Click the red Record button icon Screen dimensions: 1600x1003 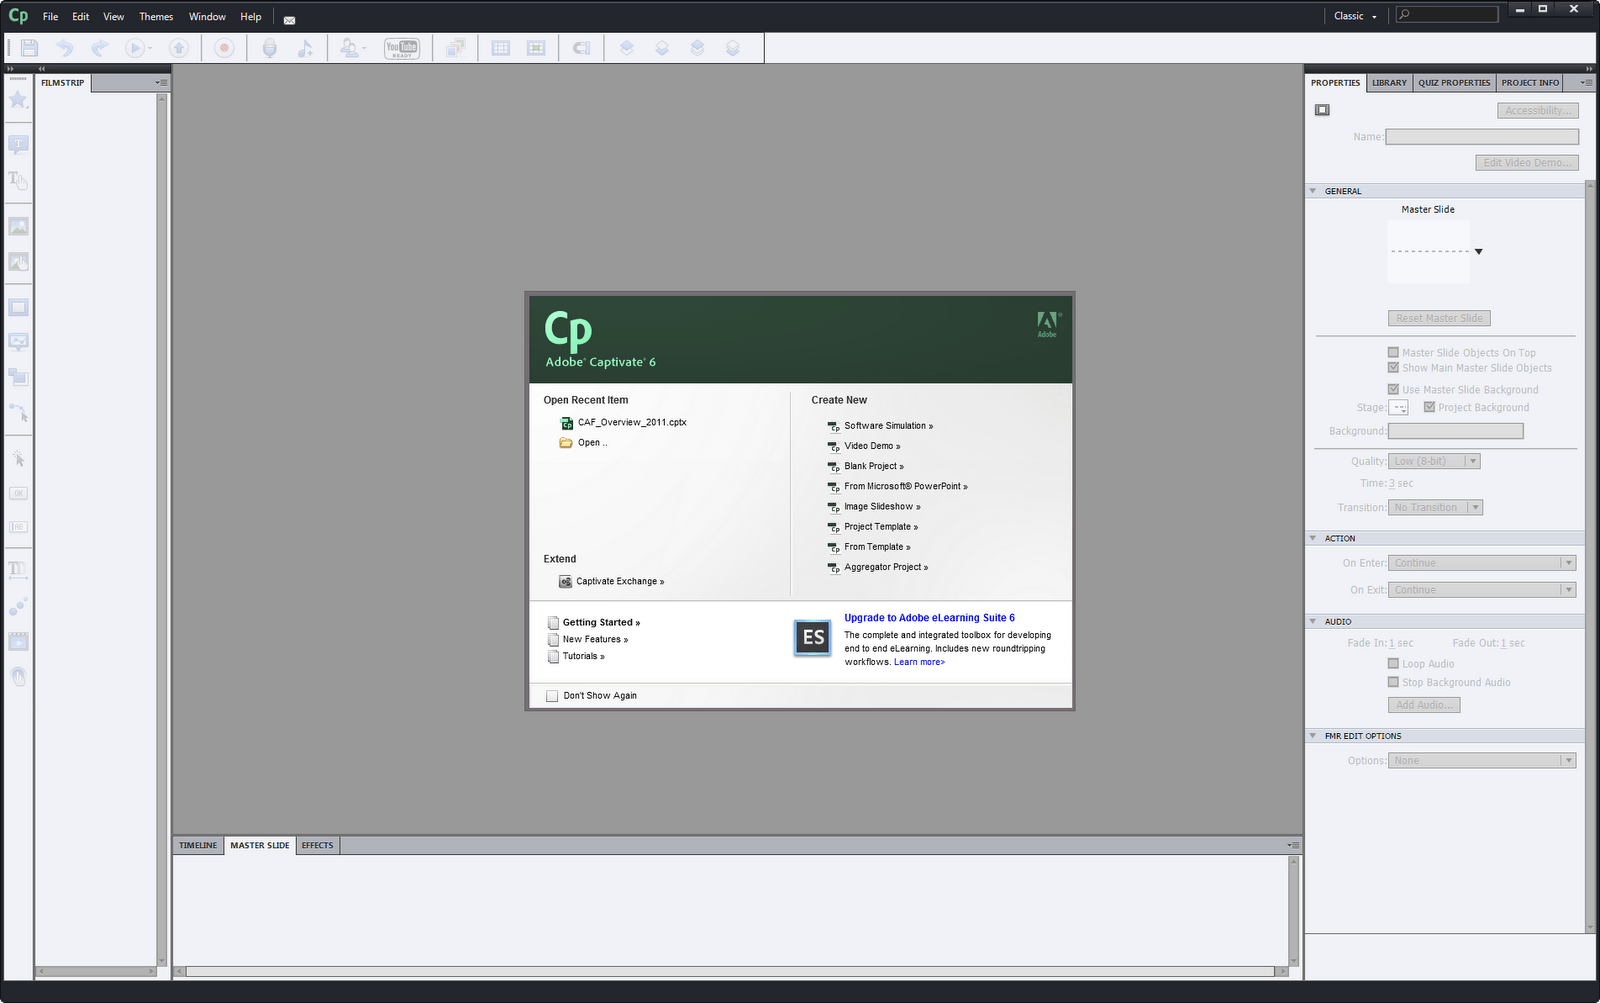224,48
